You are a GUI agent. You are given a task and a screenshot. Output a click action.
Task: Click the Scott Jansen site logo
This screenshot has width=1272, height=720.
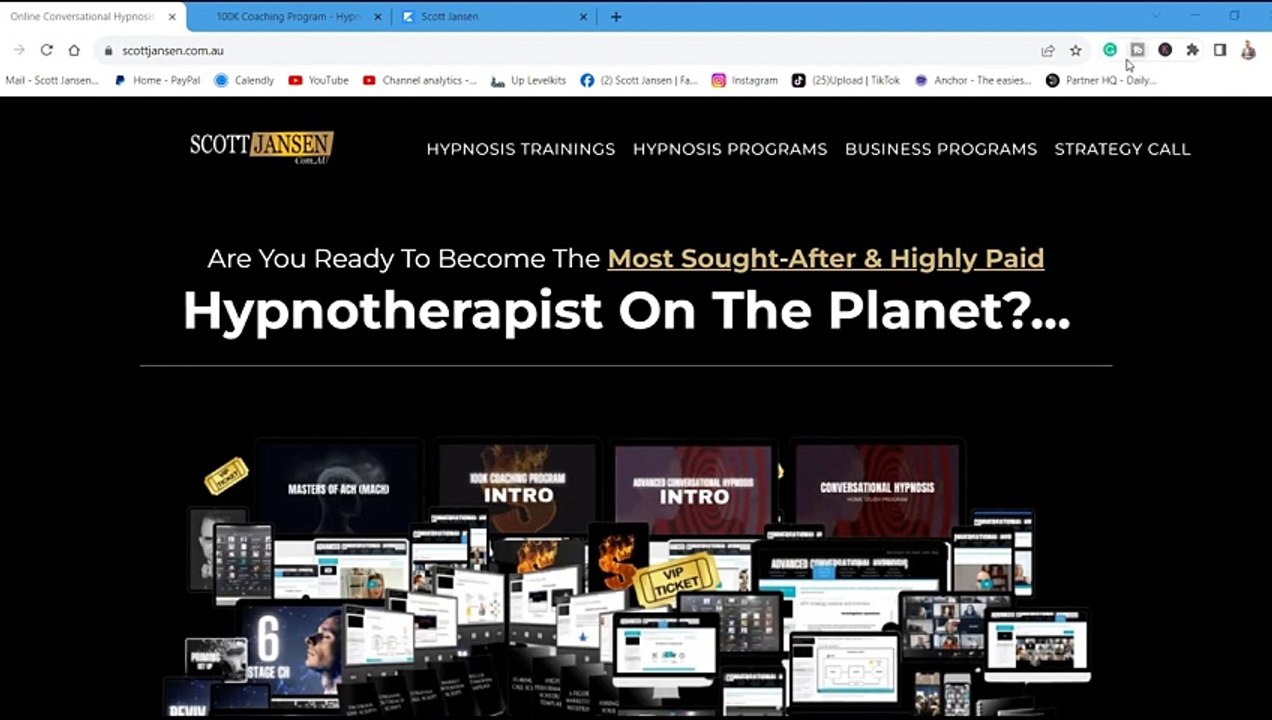click(x=261, y=148)
